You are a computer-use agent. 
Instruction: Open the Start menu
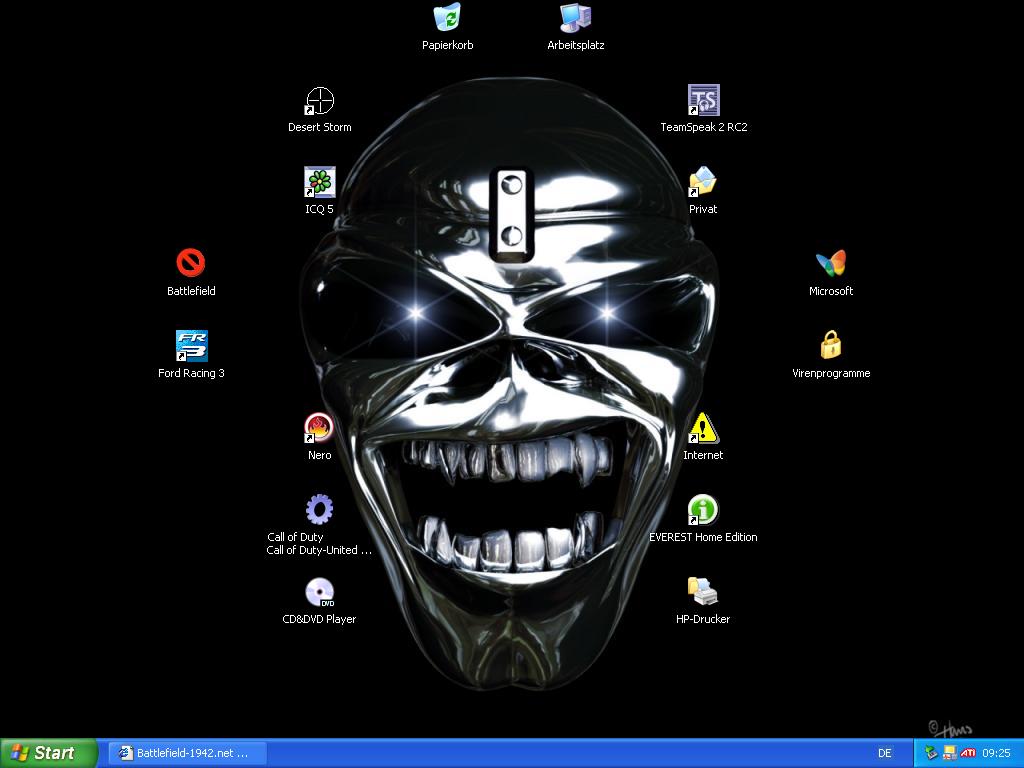pyautogui.click(x=48, y=753)
